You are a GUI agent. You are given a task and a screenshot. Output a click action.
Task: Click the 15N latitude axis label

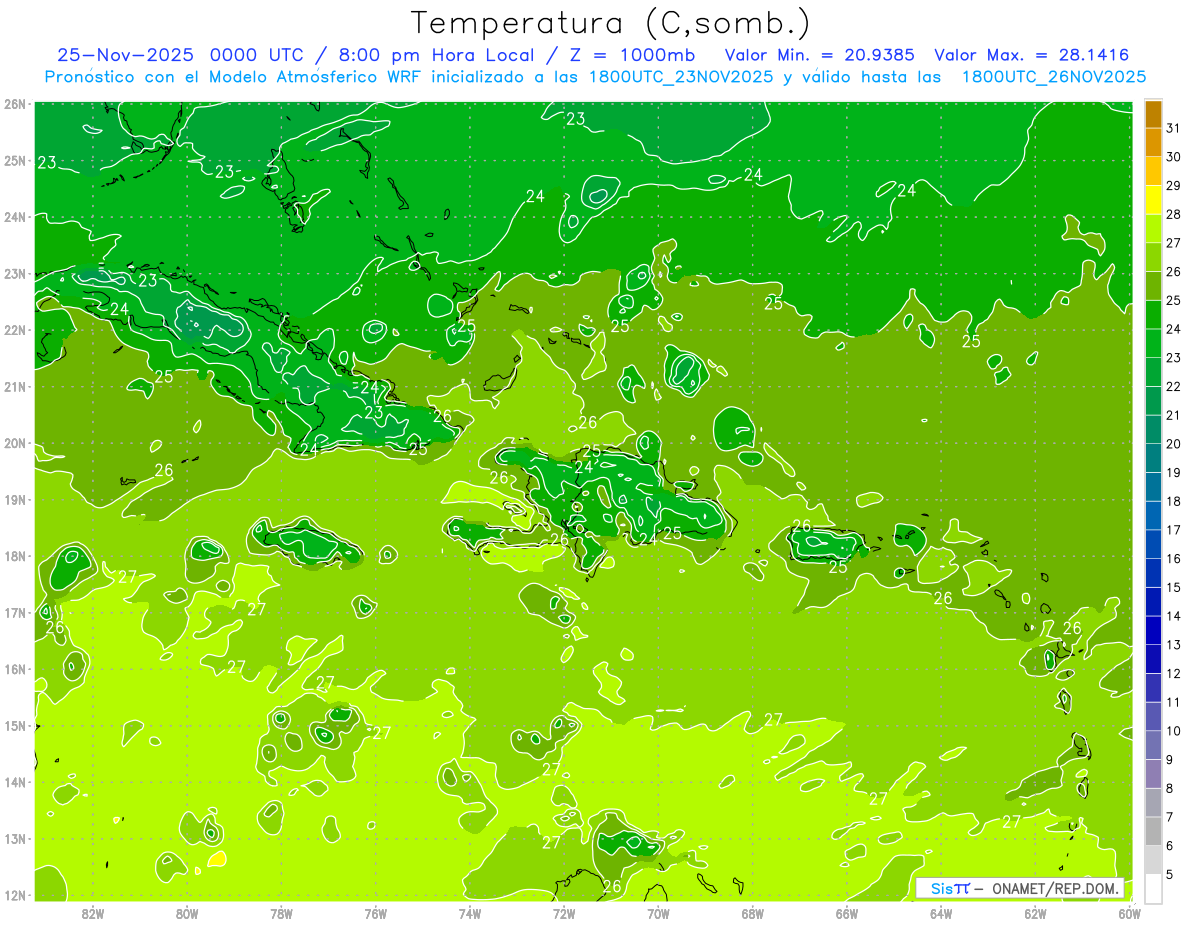pos(16,725)
